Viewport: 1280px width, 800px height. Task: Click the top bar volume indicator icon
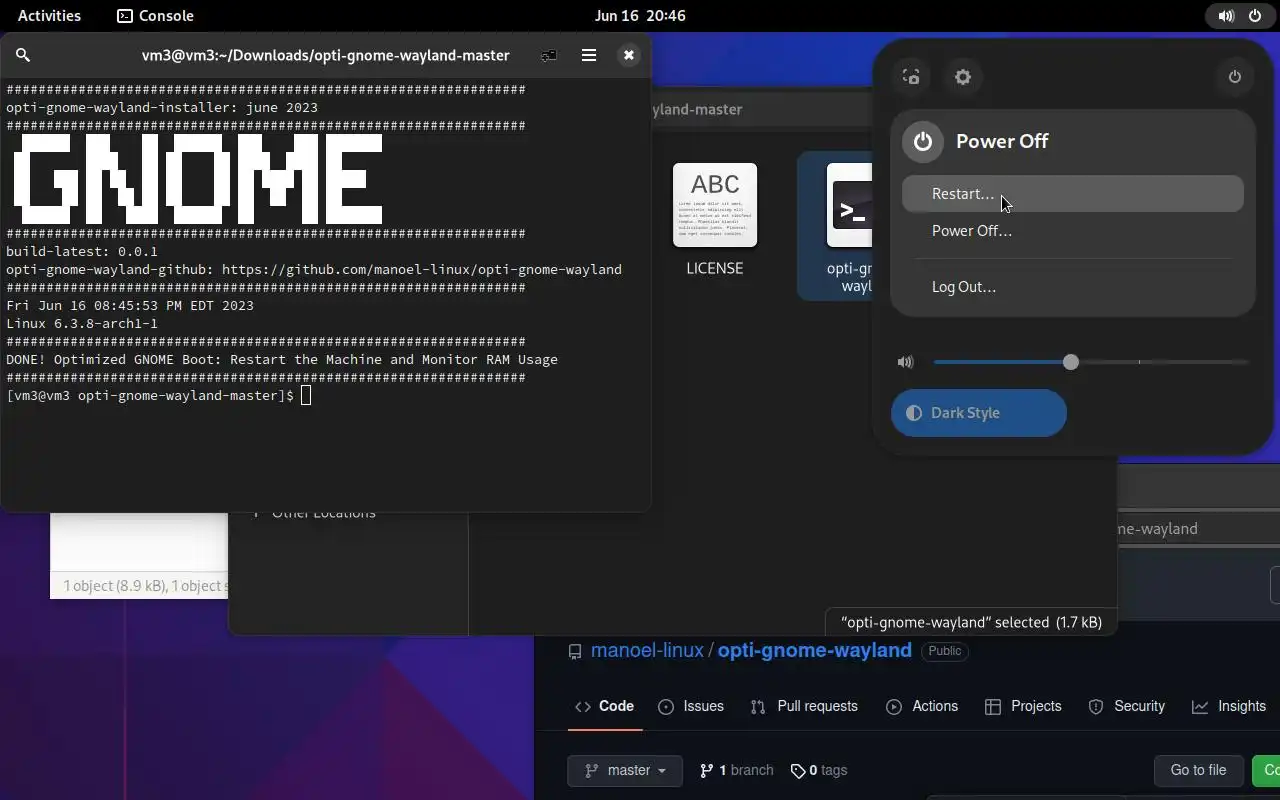(1226, 15)
